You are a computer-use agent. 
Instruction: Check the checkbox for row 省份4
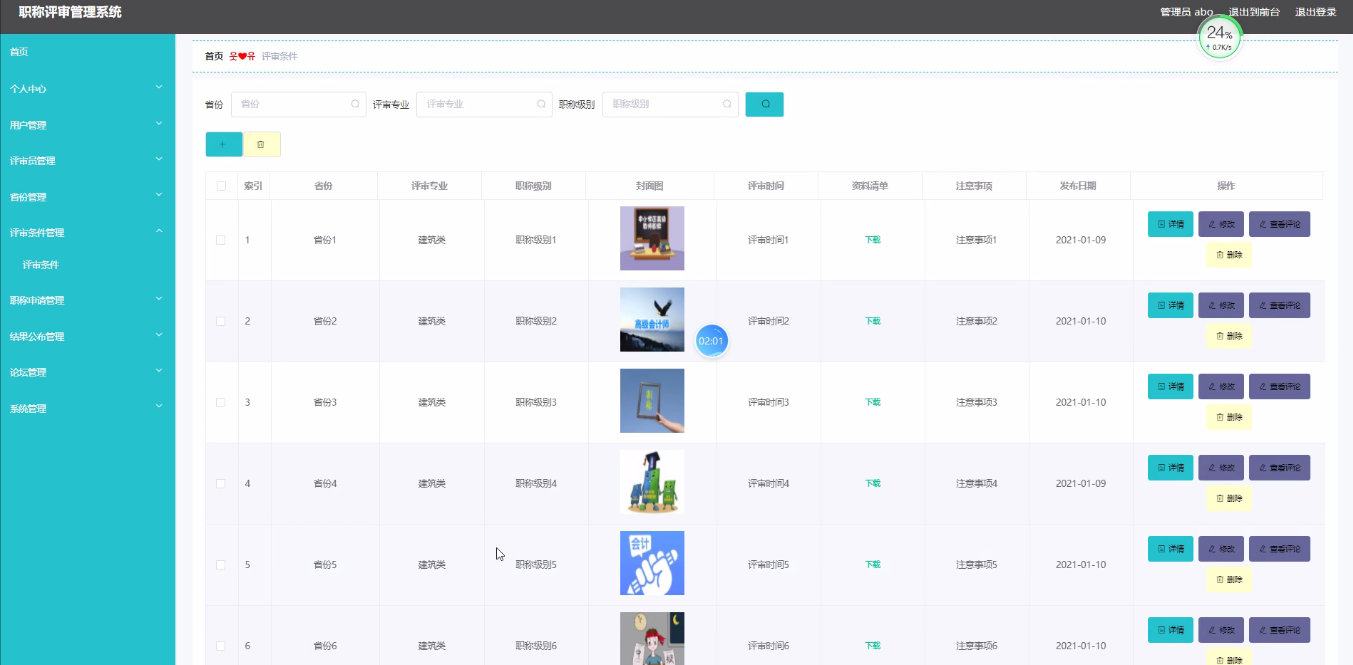[x=221, y=483]
